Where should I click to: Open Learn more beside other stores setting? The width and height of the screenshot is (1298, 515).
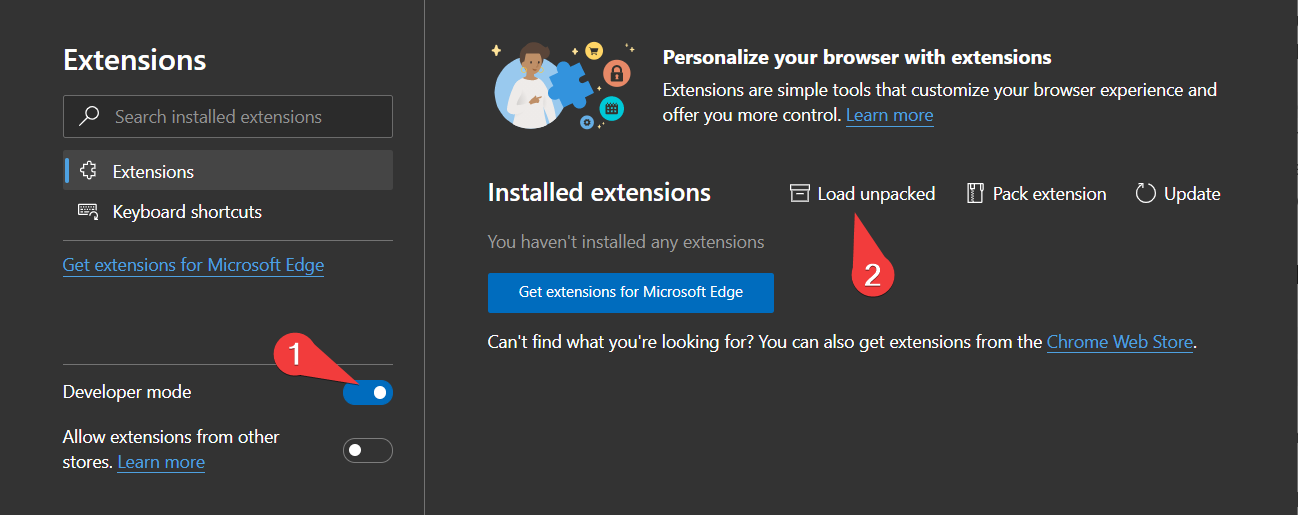[x=161, y=462]
